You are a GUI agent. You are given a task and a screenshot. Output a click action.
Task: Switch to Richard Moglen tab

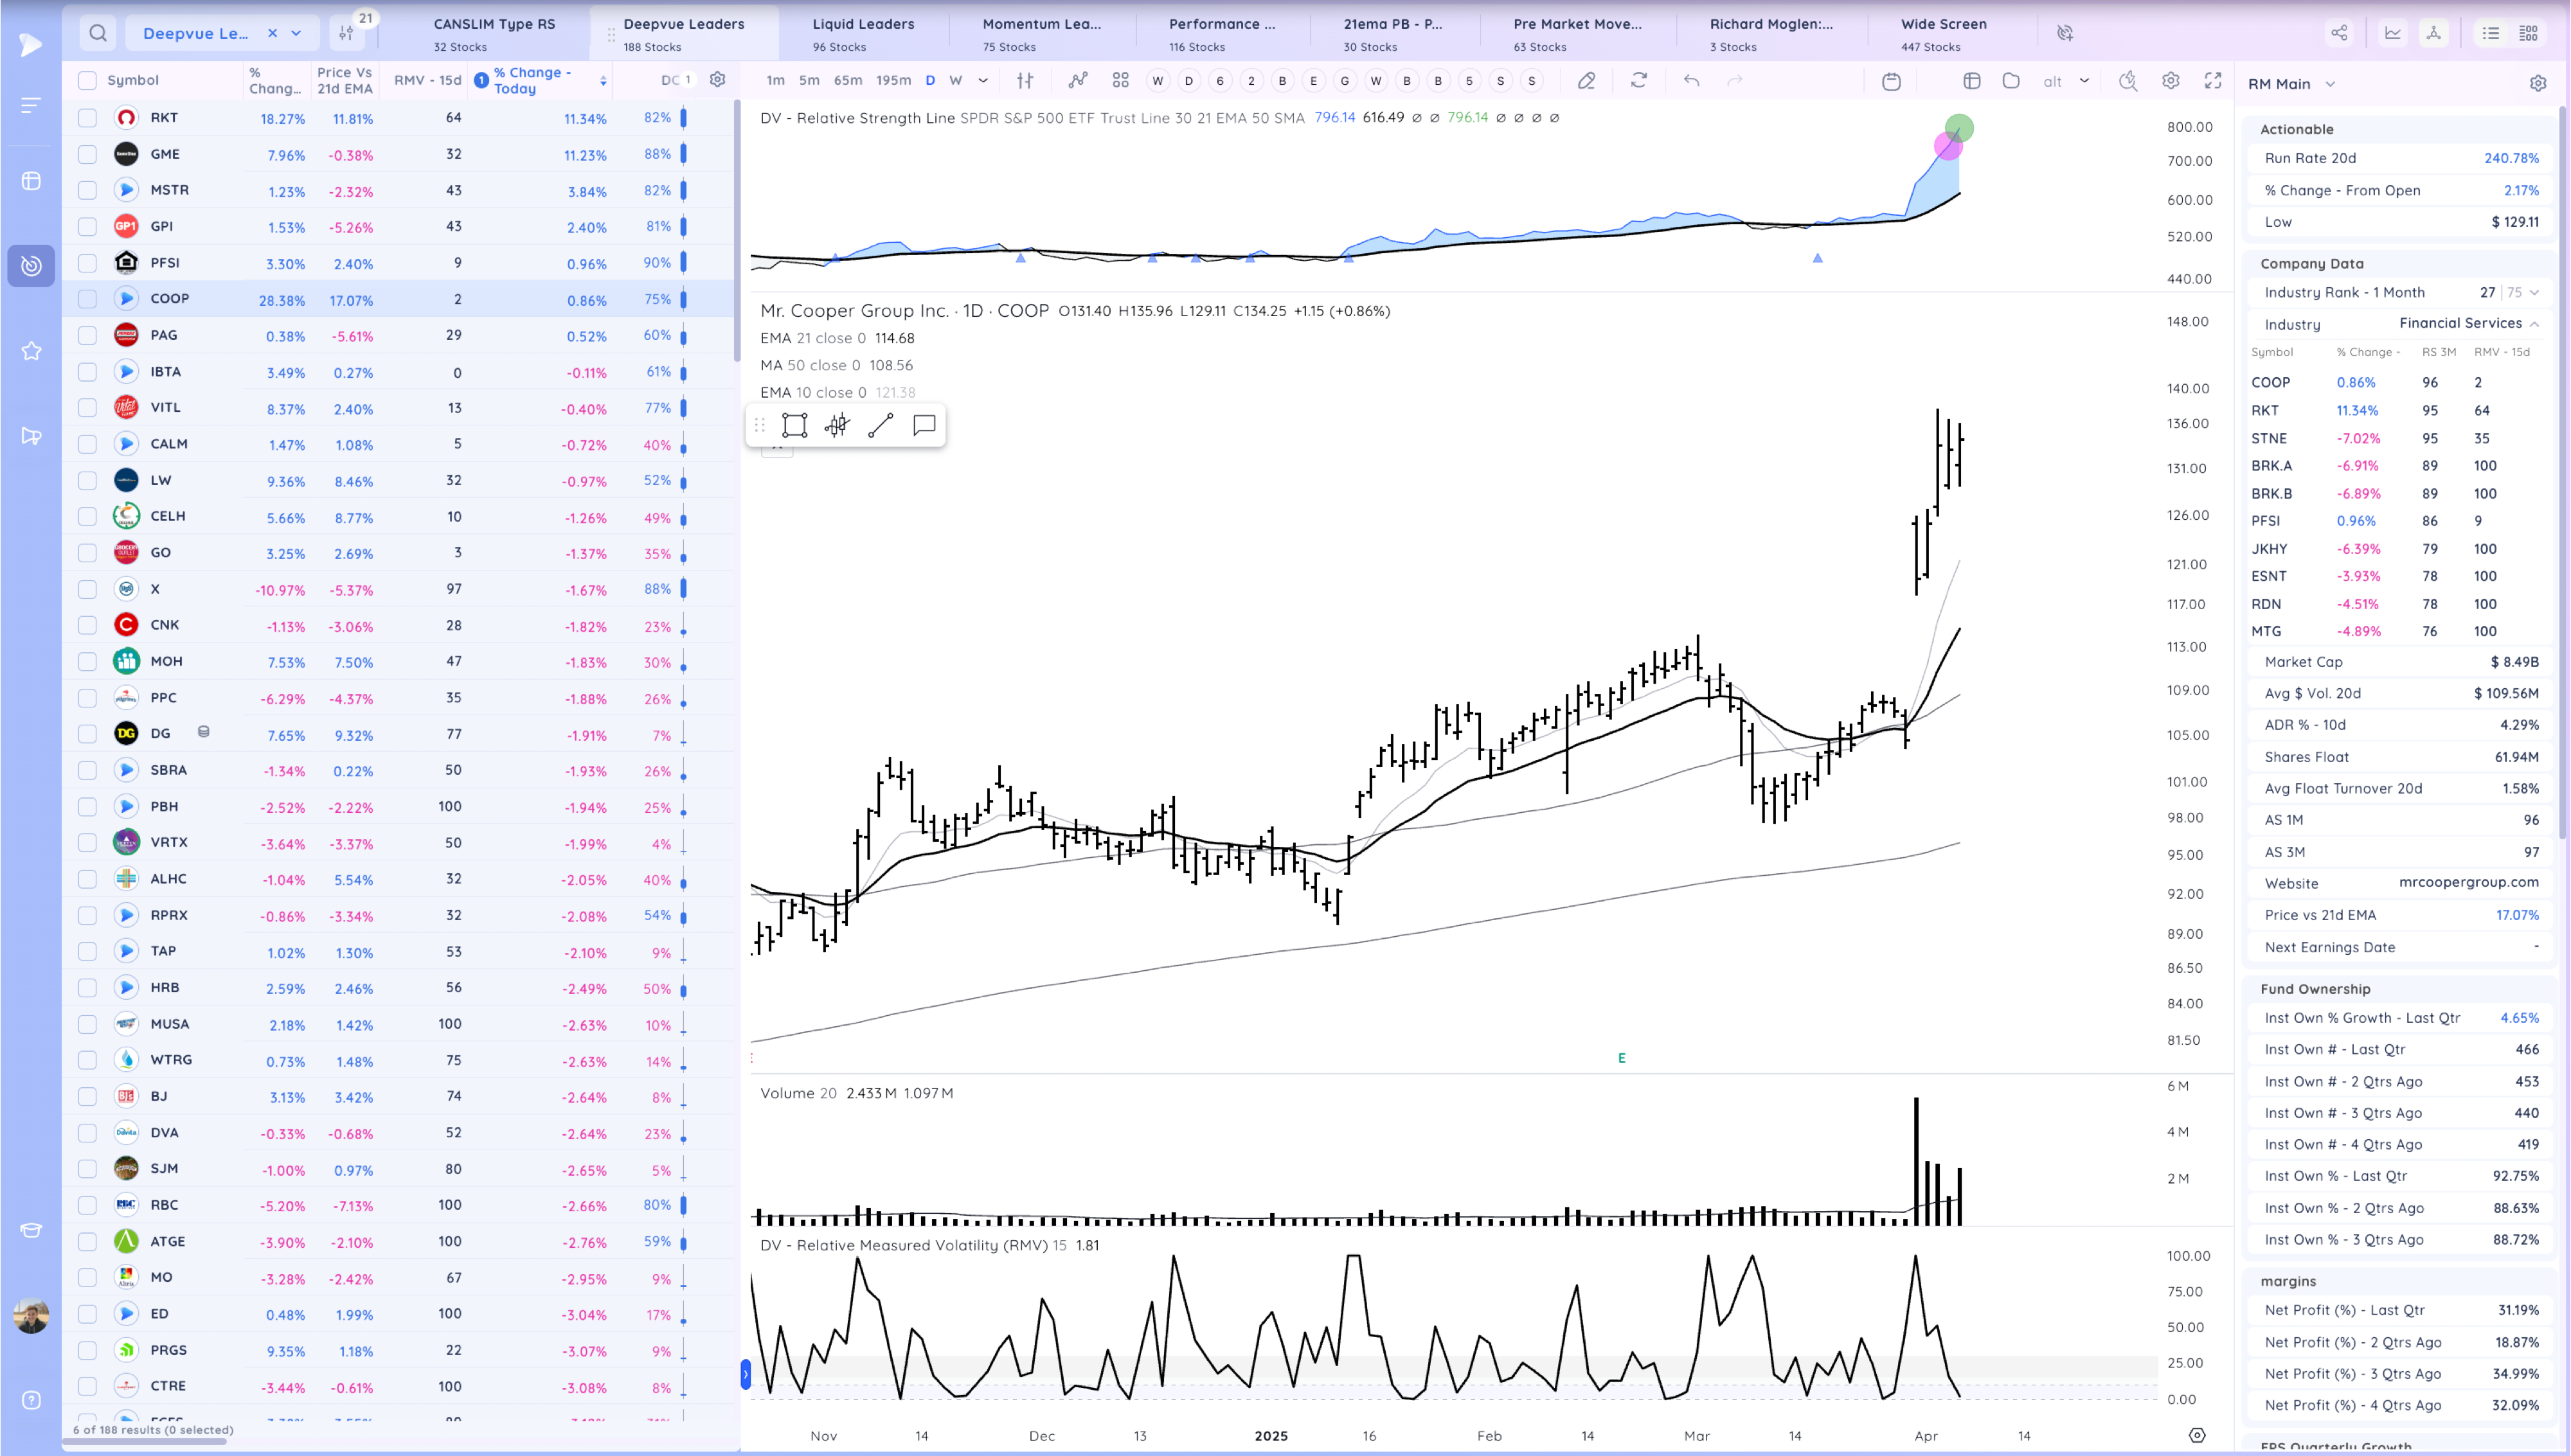coord(1771,33)
